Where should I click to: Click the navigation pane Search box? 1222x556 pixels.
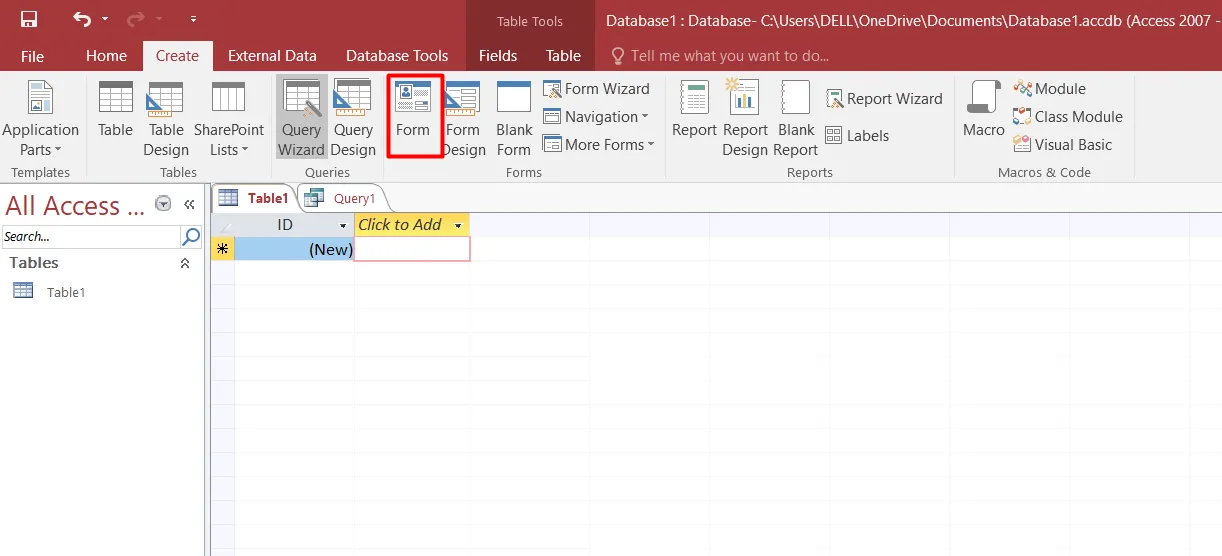click(x=91, y=237)
